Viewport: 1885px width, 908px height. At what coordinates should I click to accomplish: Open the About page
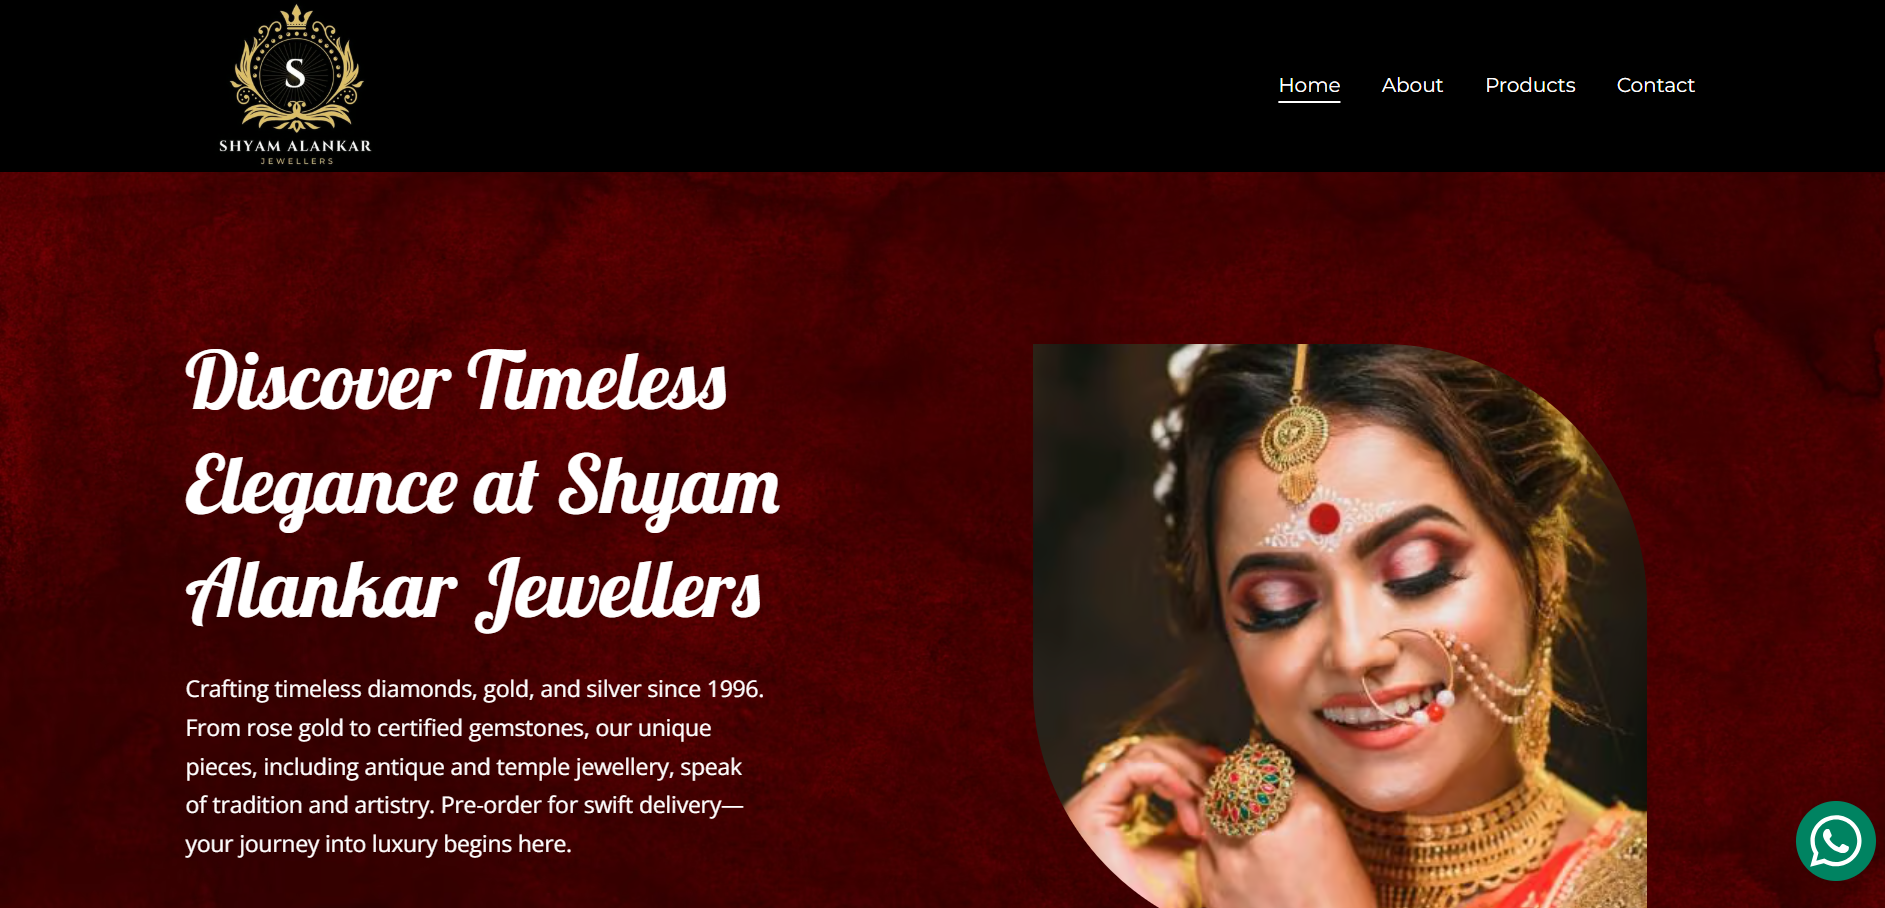point(1412,85)
